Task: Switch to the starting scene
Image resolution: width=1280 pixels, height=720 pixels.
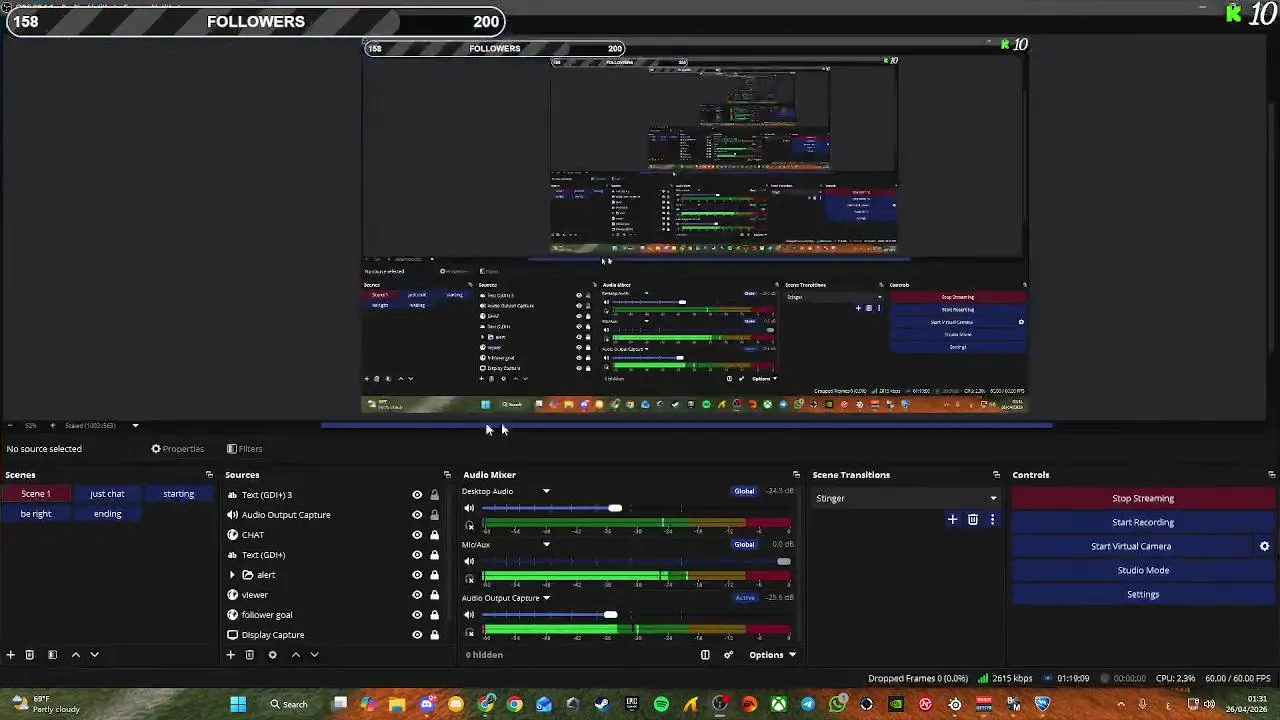Action: [x=179, y=494]
